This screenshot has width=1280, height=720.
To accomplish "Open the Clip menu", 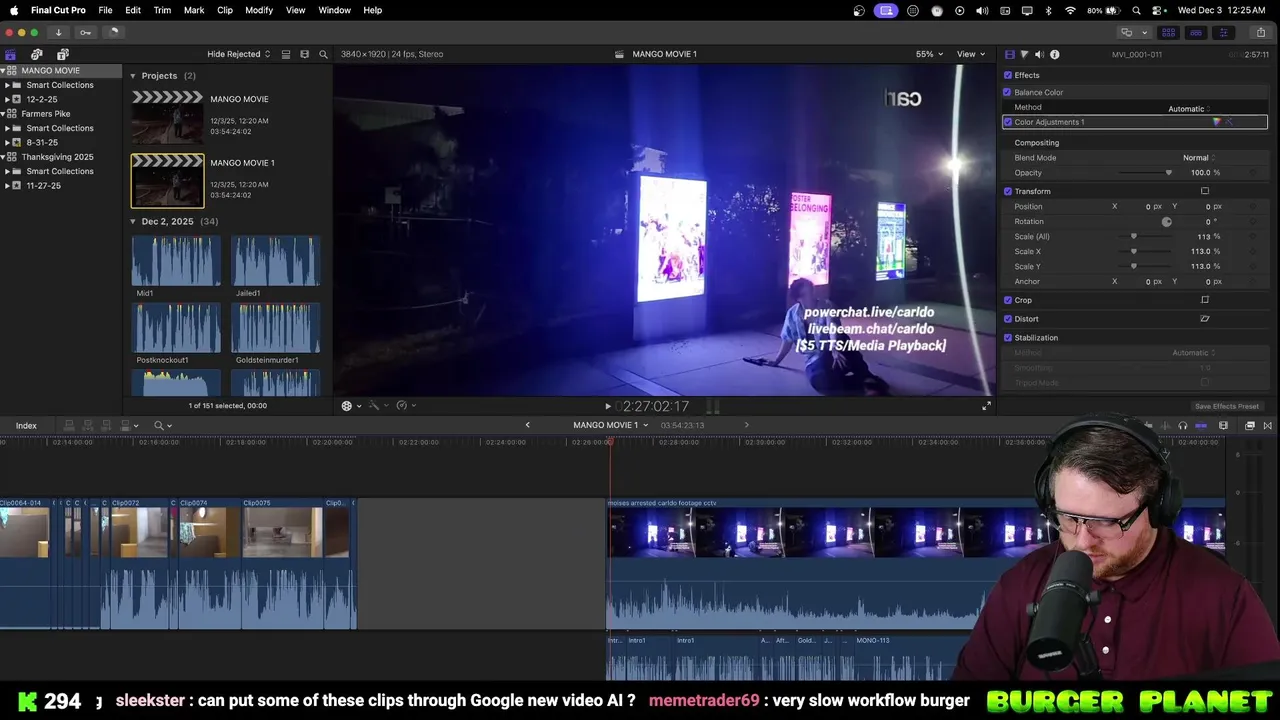I will [x=225, y=10].
